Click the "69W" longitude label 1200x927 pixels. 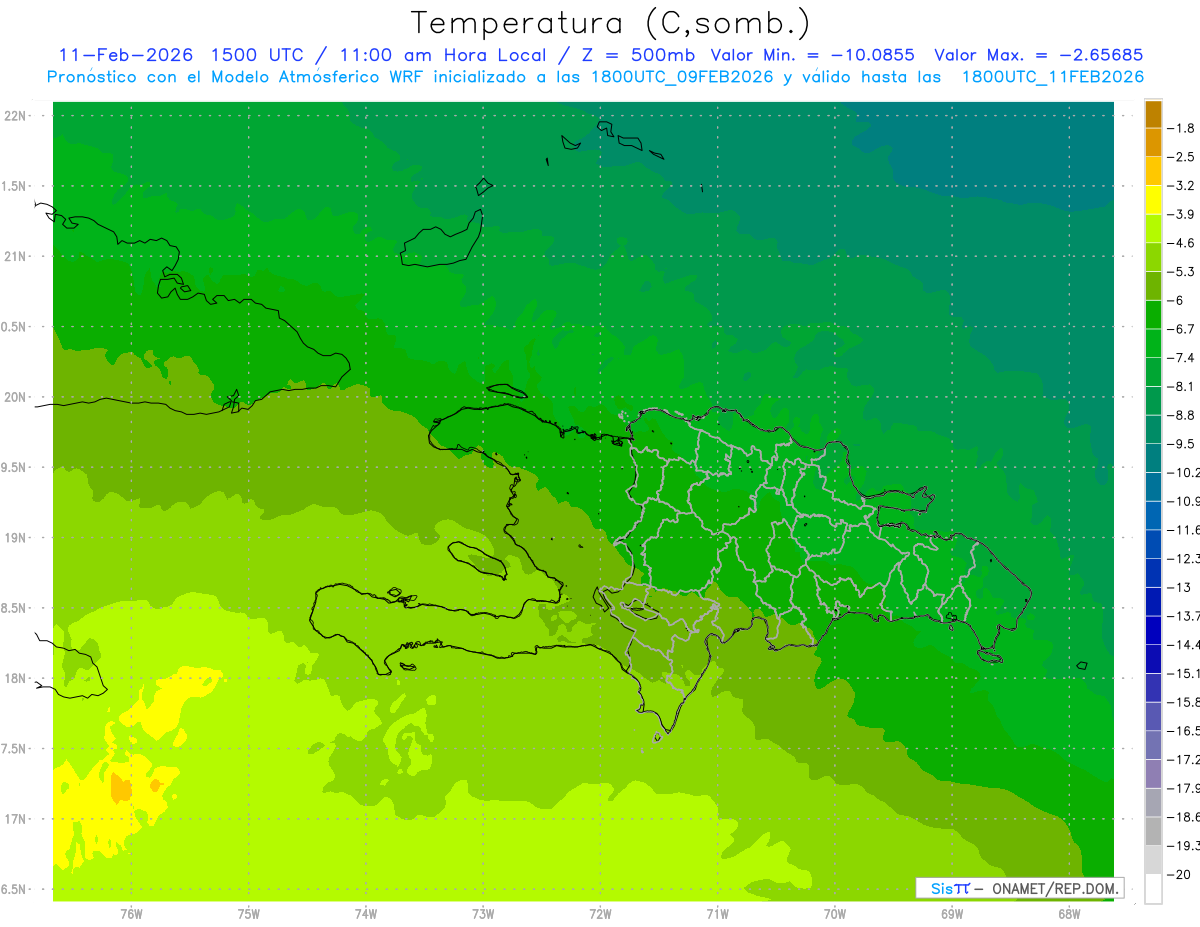(951, 914)
